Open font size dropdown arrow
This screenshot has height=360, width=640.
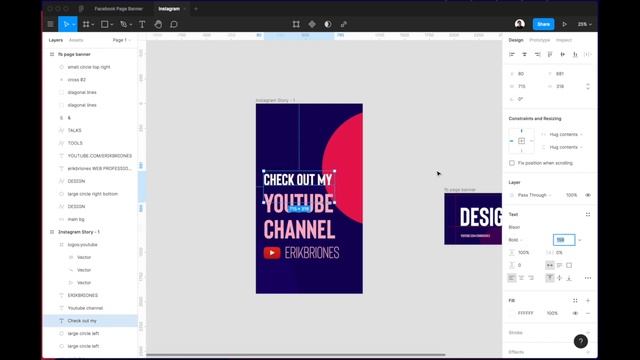580,240
